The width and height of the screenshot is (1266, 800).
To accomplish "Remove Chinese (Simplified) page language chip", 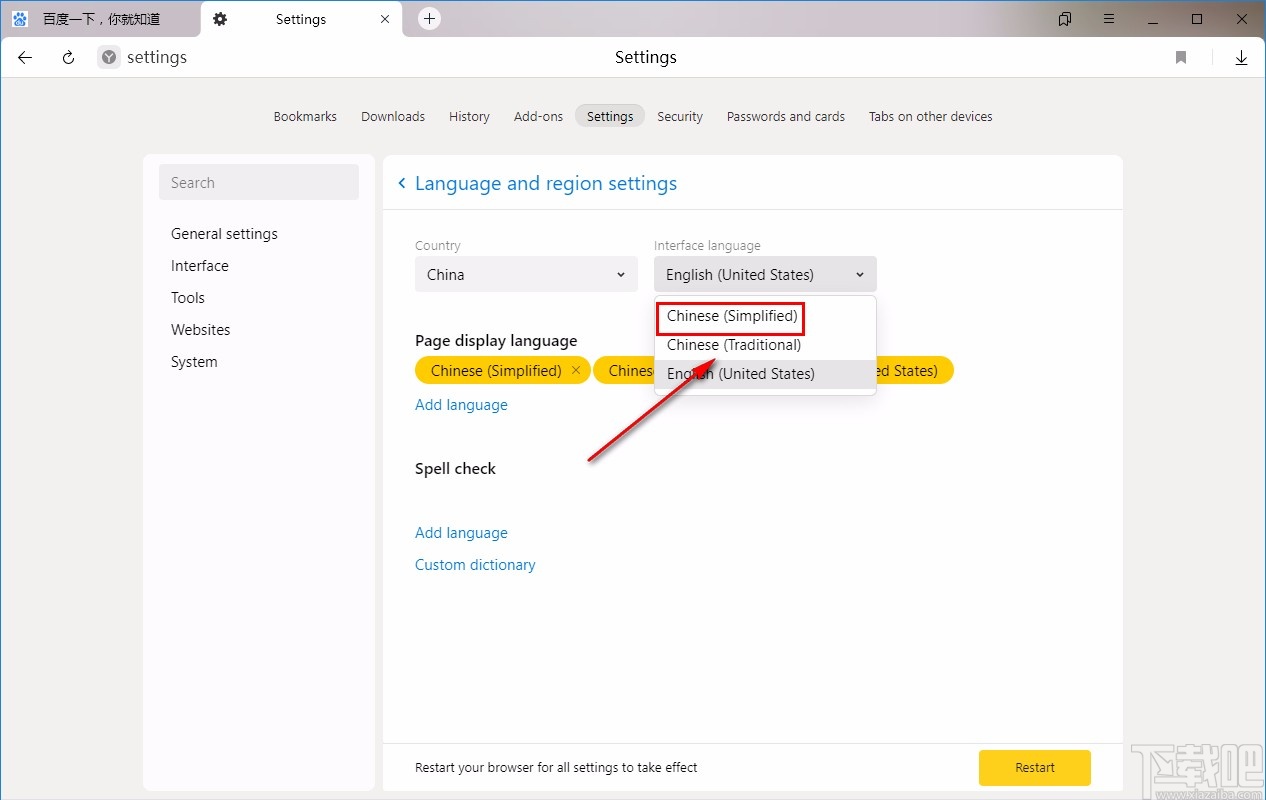I will click(x=576, y=370).
